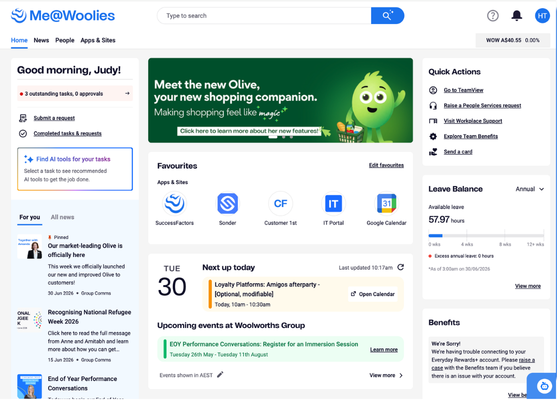Open End of Year Performance Conversations thumbnail
557x400 pixels.
coord(29,386)
